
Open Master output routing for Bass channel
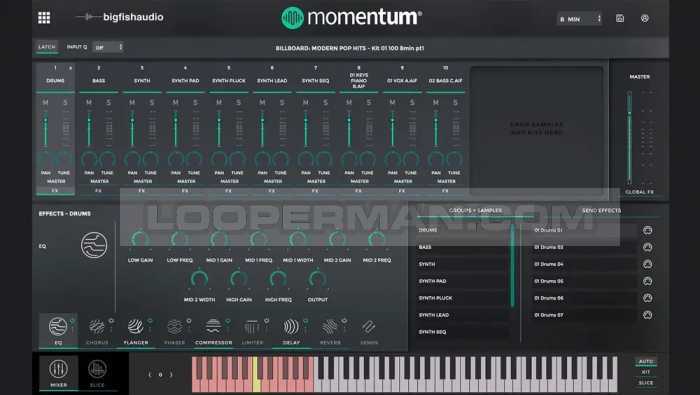pos(99,182)
